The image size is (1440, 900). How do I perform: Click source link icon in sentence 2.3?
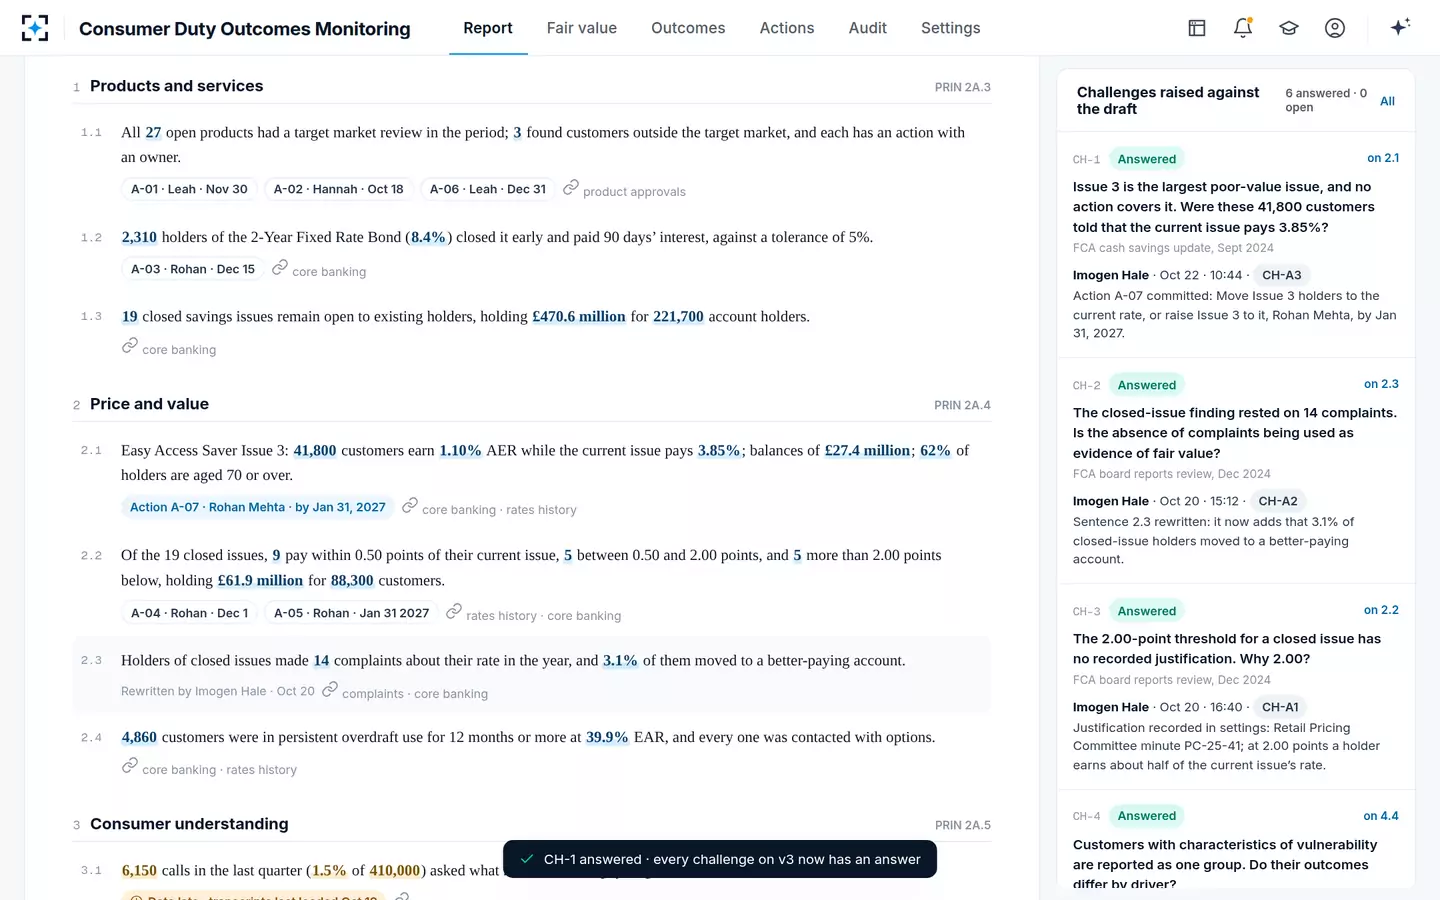point(330,689)
